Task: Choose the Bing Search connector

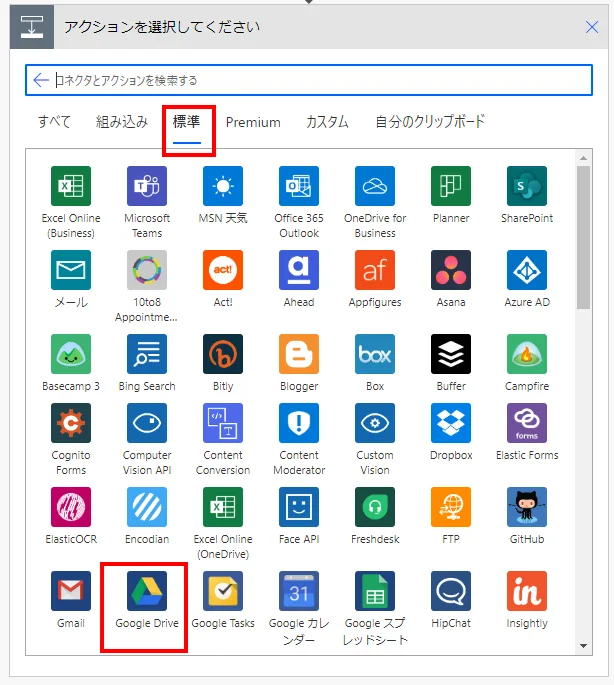Action: [x=147, y=354]
